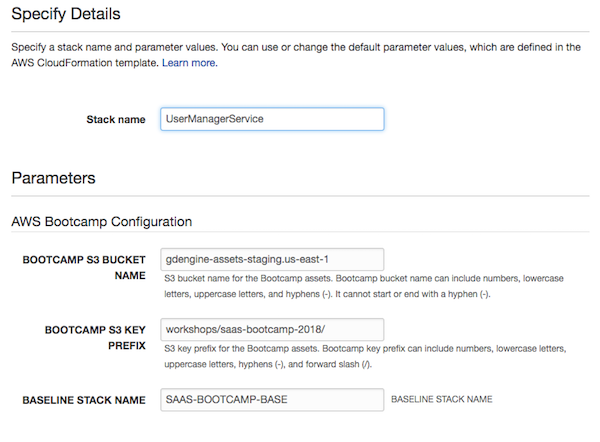Click the bold BASELINE STACK NAME label

coord(84,400)
